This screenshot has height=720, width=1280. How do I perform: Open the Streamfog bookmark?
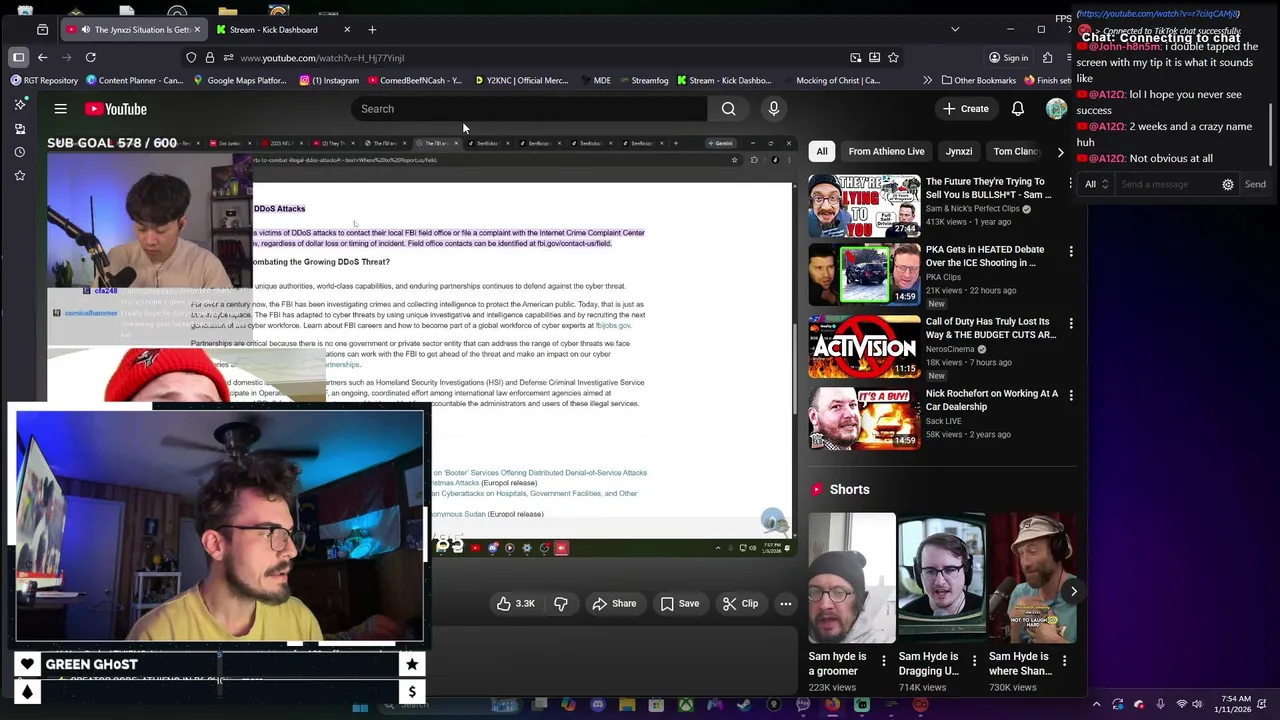(642, 80)
